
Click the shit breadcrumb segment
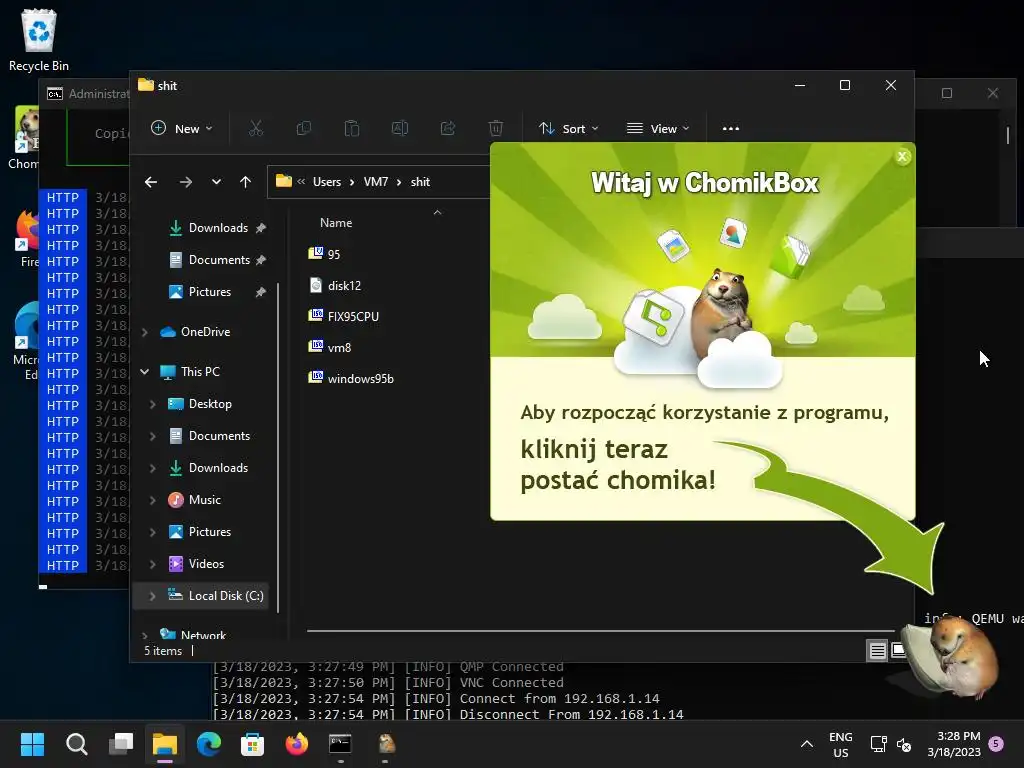tap(420, 182)
